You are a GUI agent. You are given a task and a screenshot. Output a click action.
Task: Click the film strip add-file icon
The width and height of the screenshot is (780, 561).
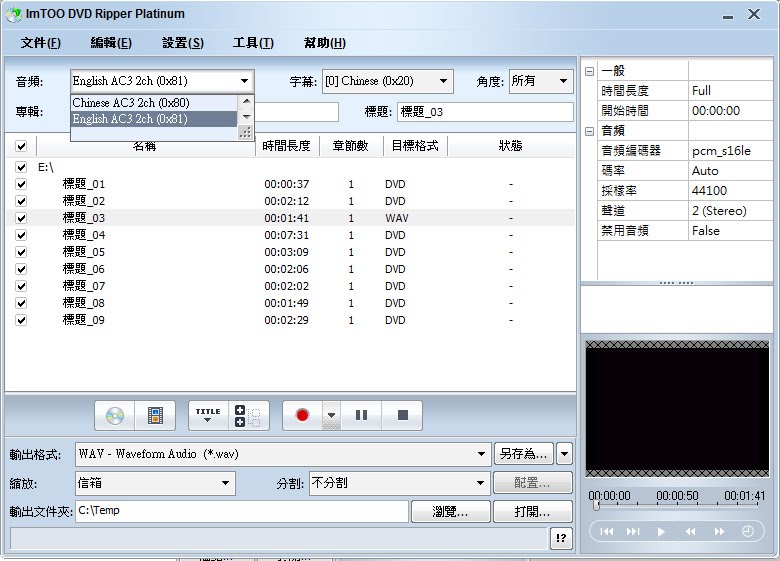point(155,415)
